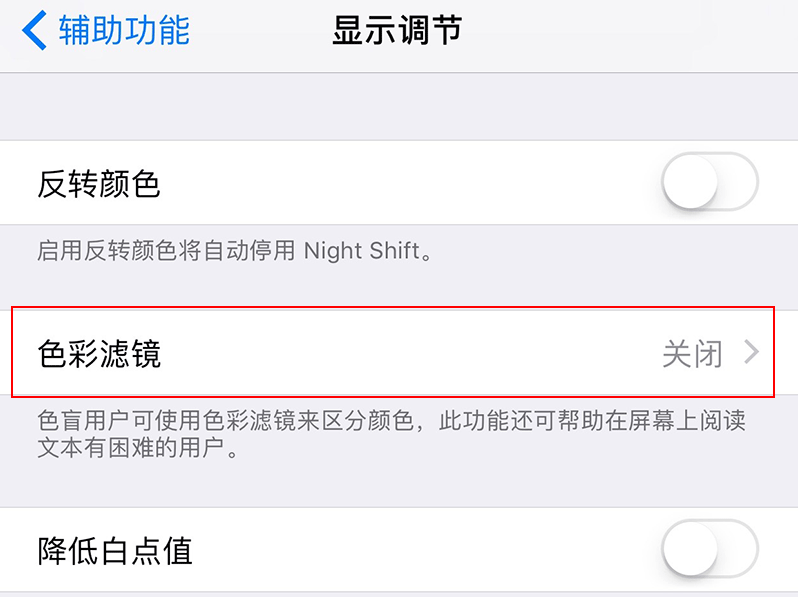Tap the 显示调节 page title
This screenshot has width=799, height=597.
[x=397, y=31]
